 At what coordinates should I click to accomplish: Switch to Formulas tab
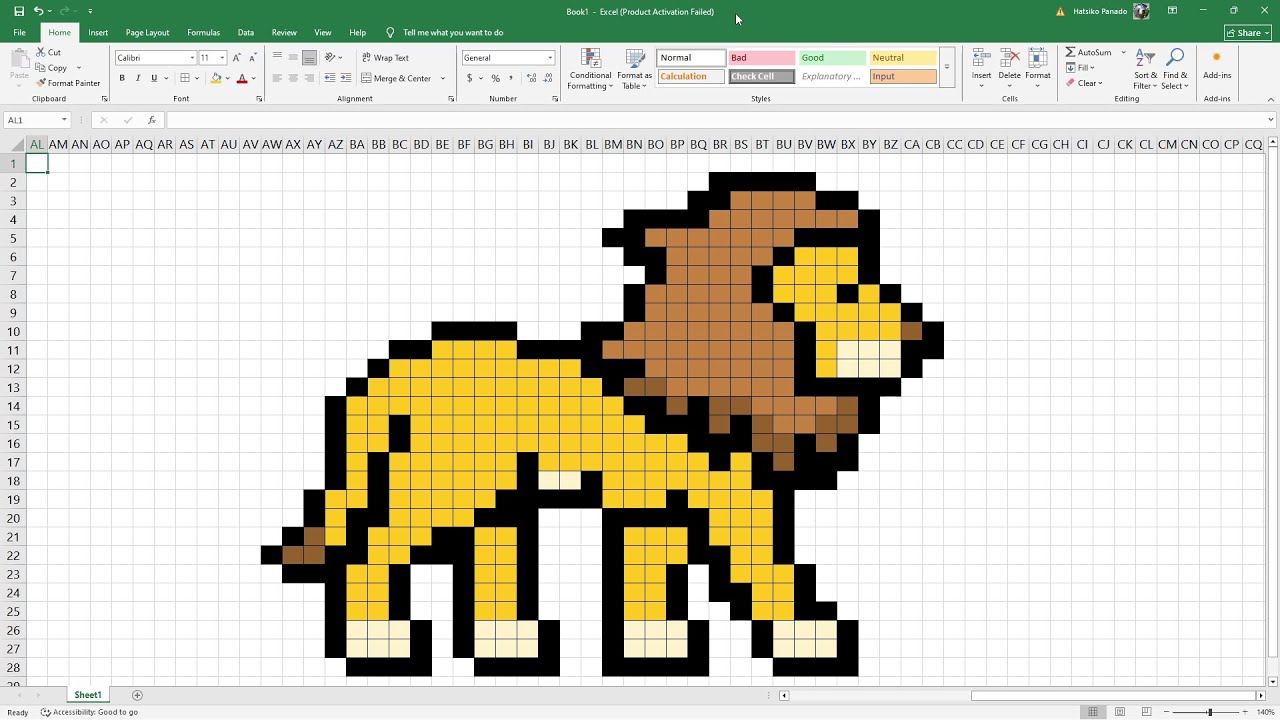[203, 33]
